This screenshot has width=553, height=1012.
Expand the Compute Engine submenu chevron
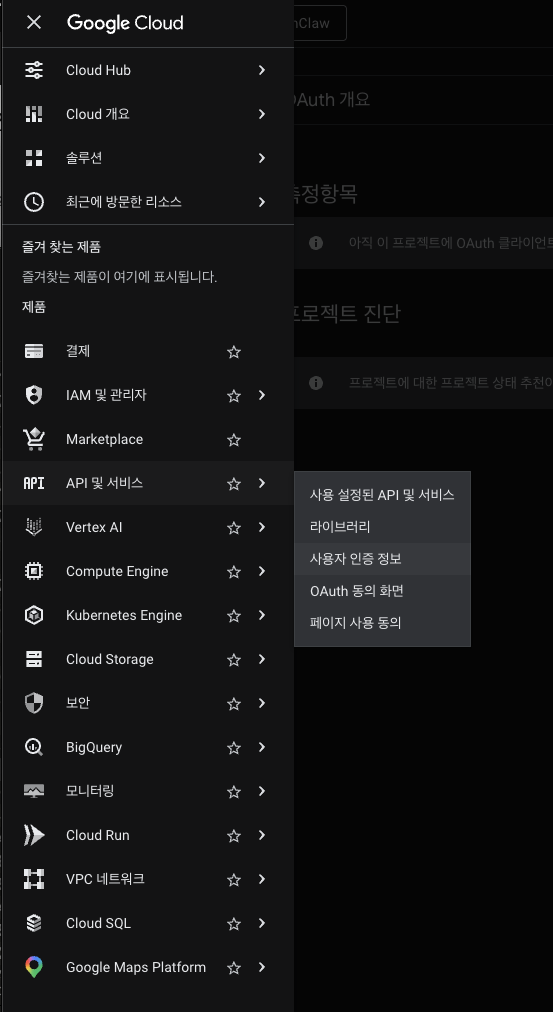[x=261, y=571]
